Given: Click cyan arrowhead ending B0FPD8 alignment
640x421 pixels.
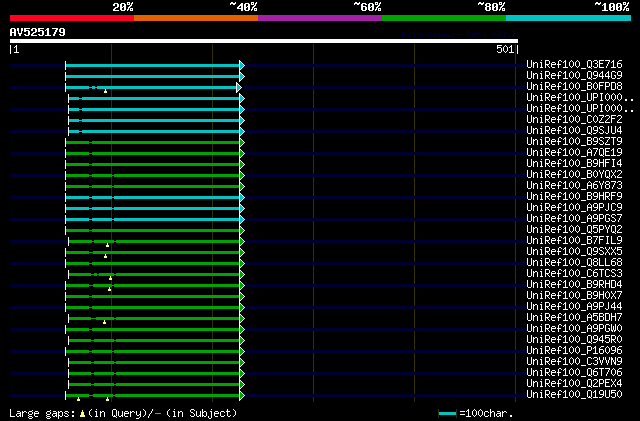Looking at the screenshot, I should pos(239,87).
